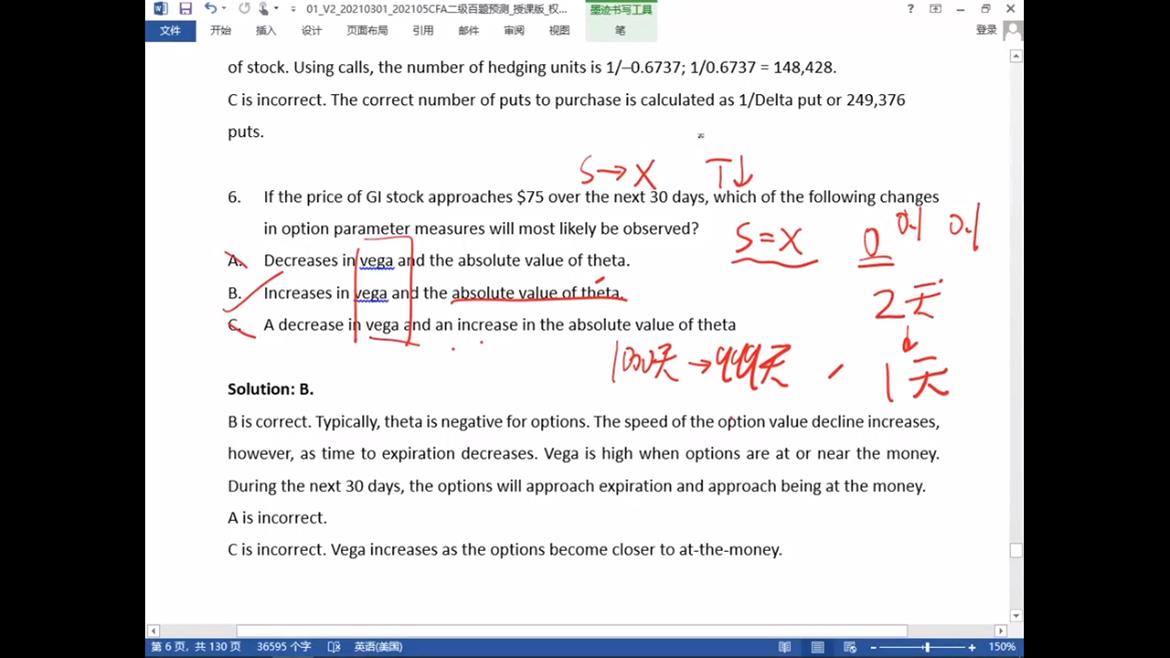
Task: Click text 'A is incorrect.'
Action: [278, 518]
